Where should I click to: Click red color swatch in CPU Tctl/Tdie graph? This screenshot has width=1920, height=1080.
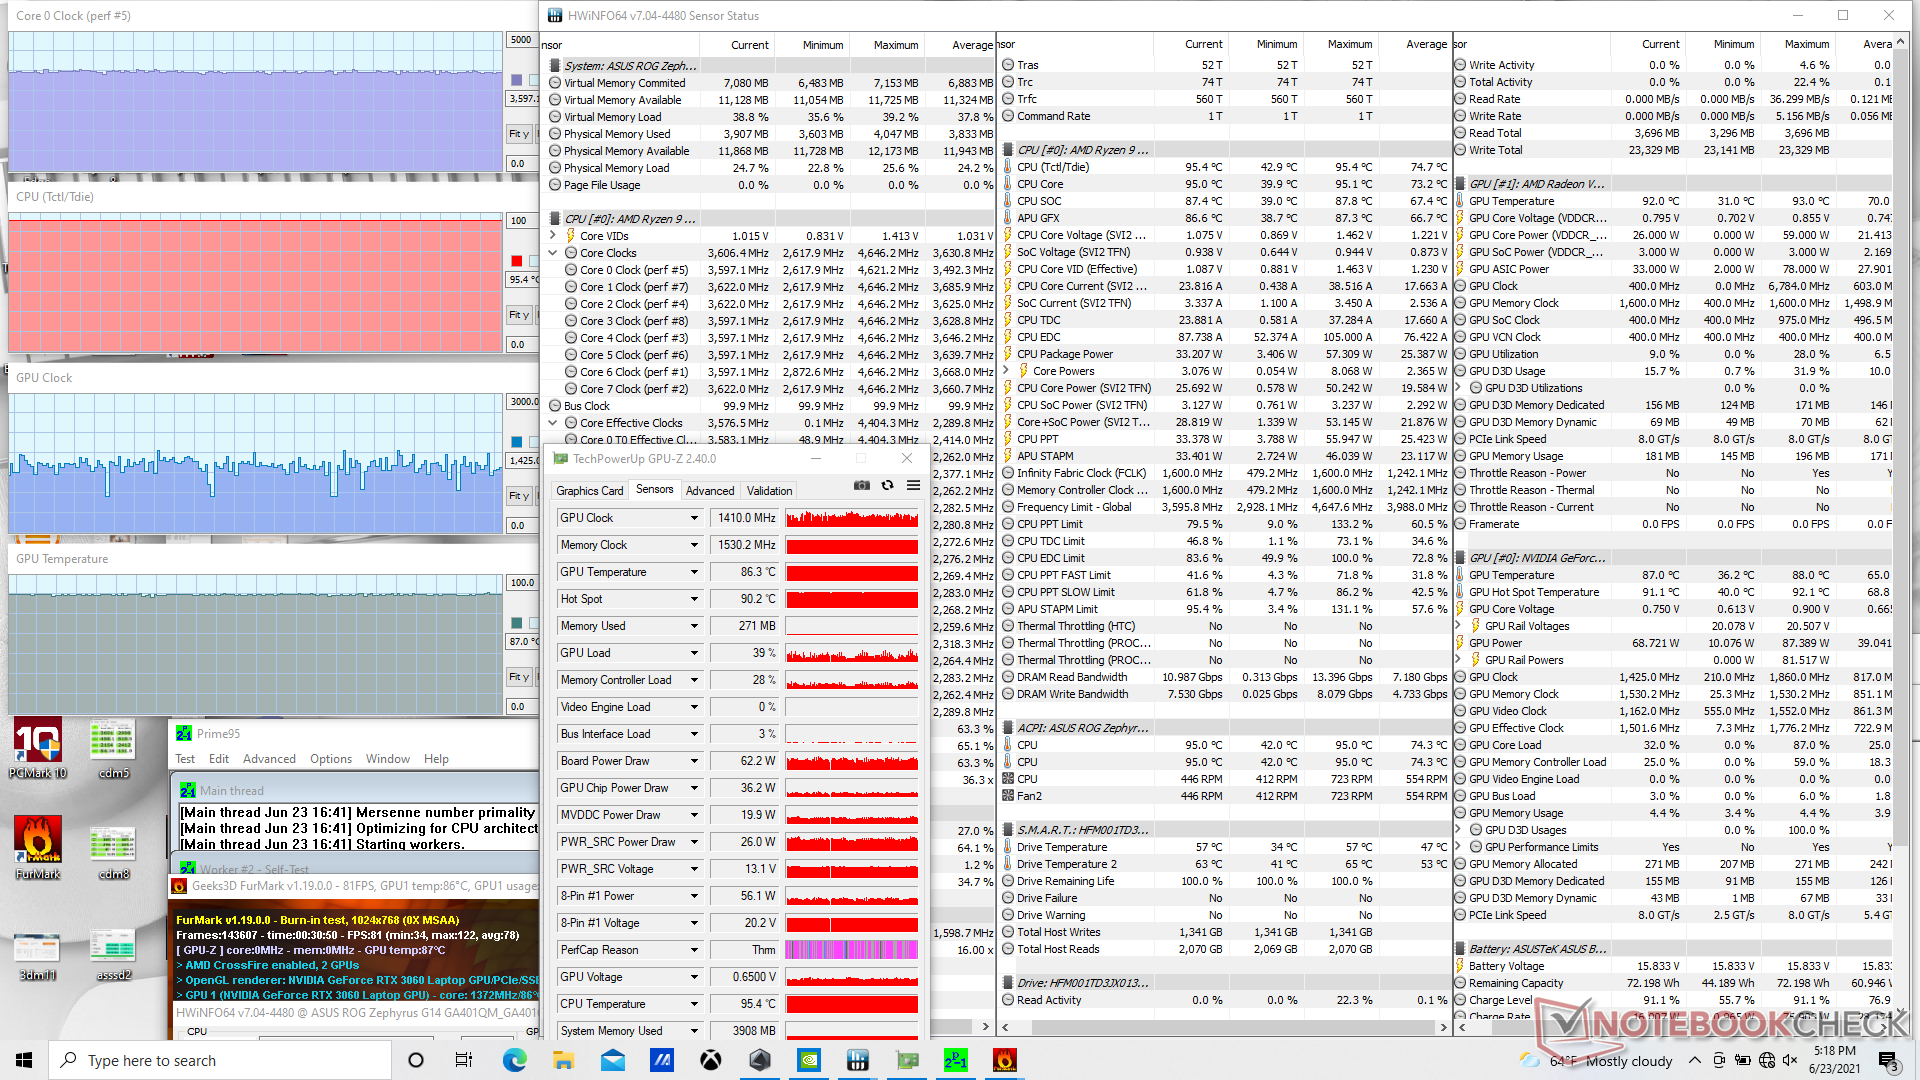point(516,261)
